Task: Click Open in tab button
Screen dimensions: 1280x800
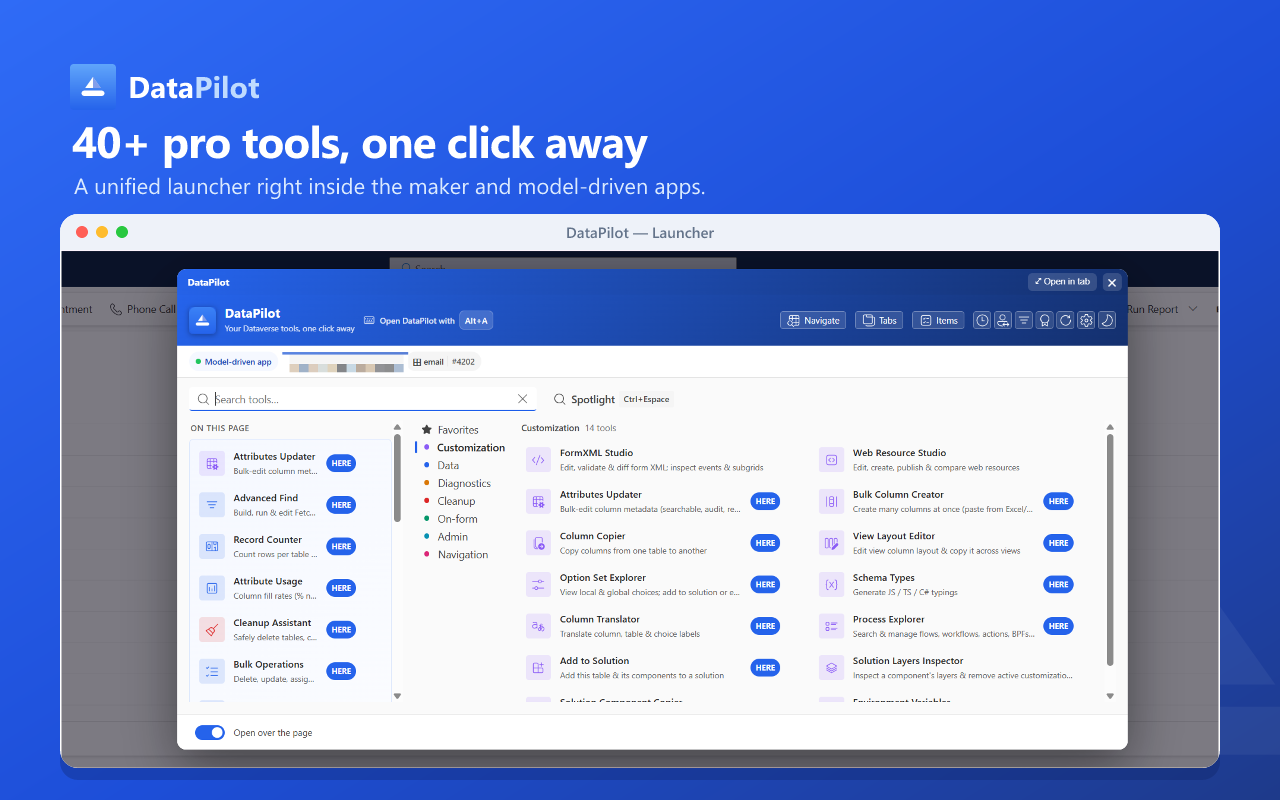Action: (x=1062, y=282)
